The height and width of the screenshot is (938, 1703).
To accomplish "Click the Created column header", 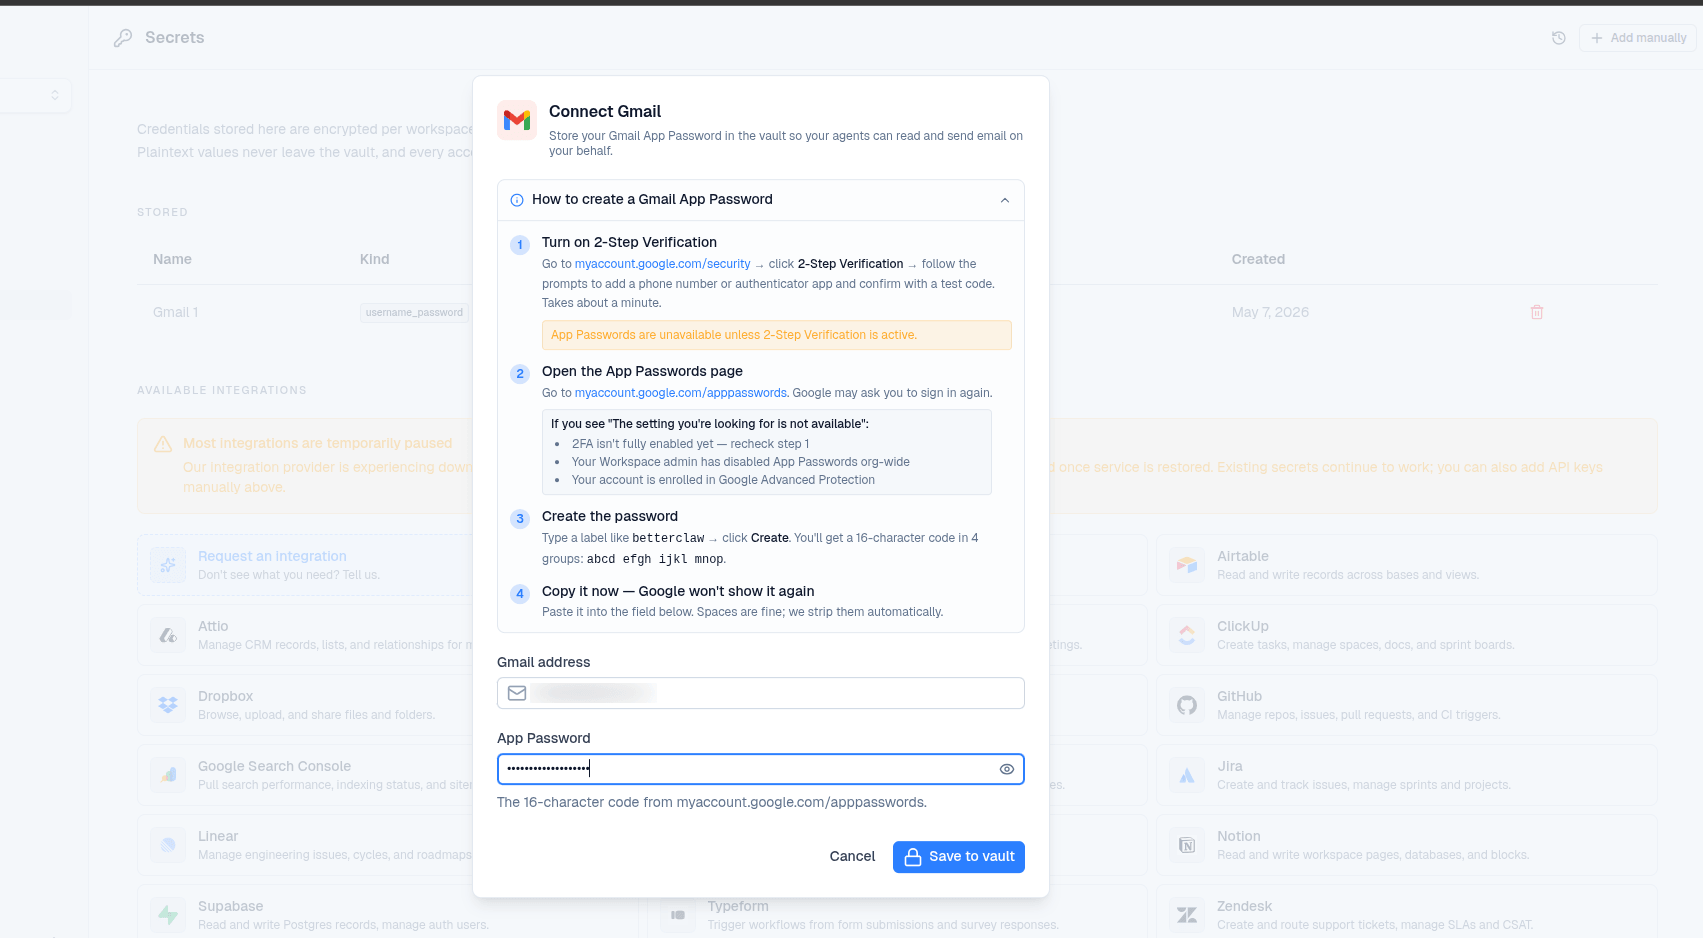I will tap(1258, 259).
